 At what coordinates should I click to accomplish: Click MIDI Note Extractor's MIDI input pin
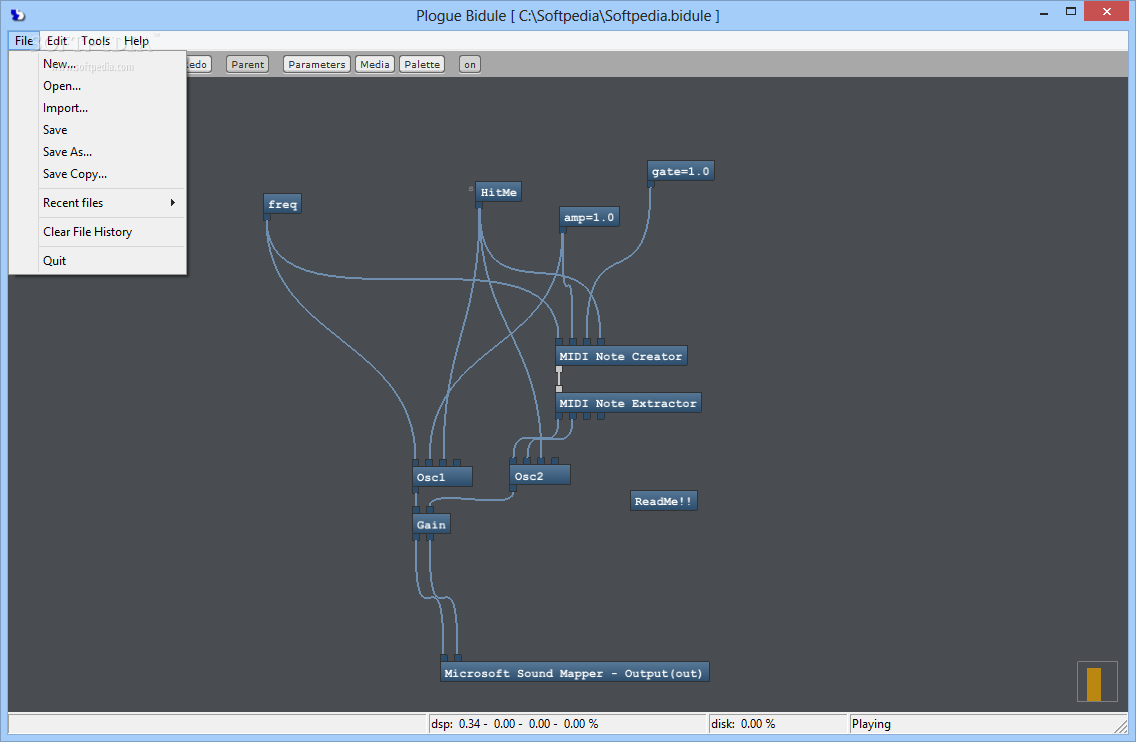[559, 389]
